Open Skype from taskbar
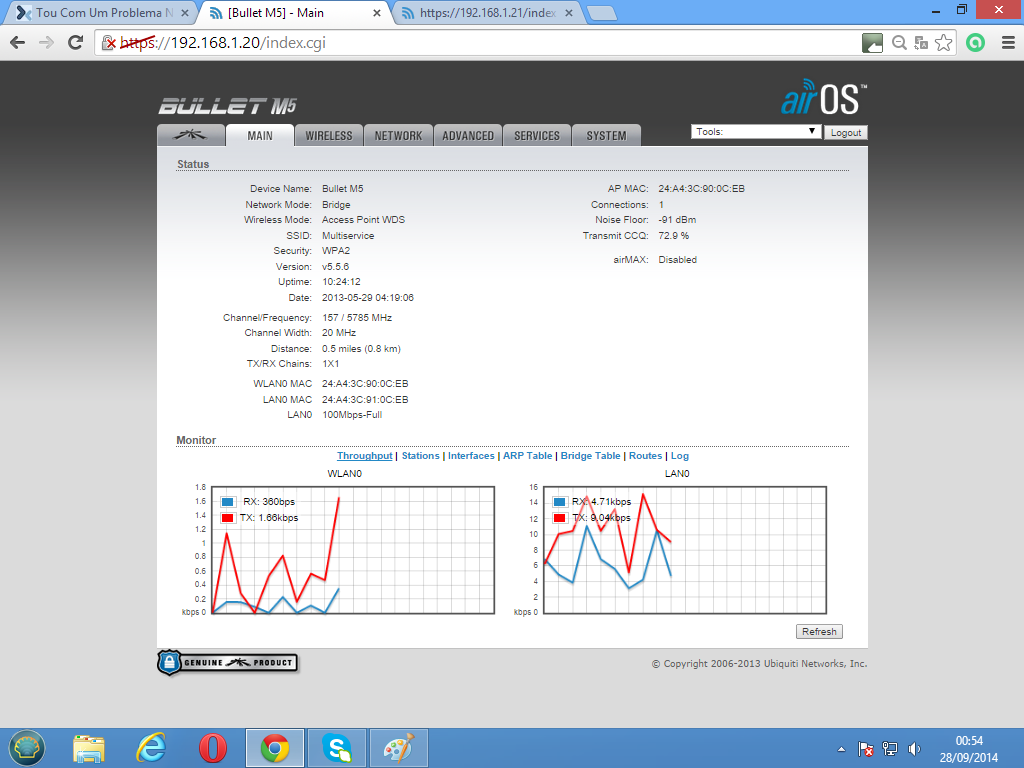The width and height of the screenshot is (1024, 768). point(337,748)
